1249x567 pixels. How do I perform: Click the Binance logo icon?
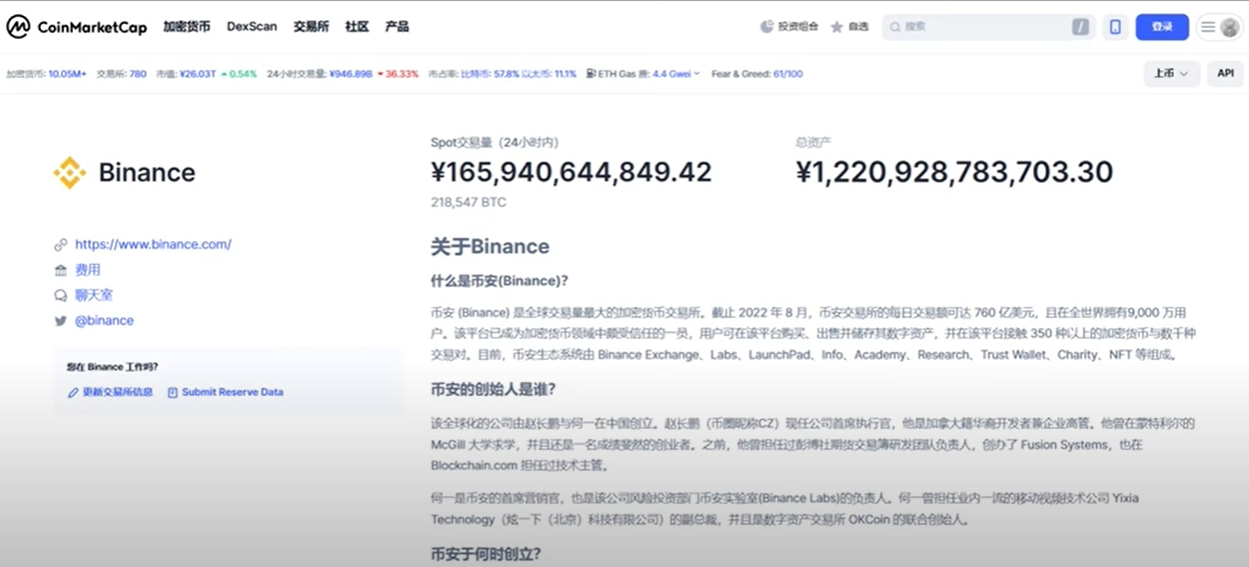tap(70, 173)
